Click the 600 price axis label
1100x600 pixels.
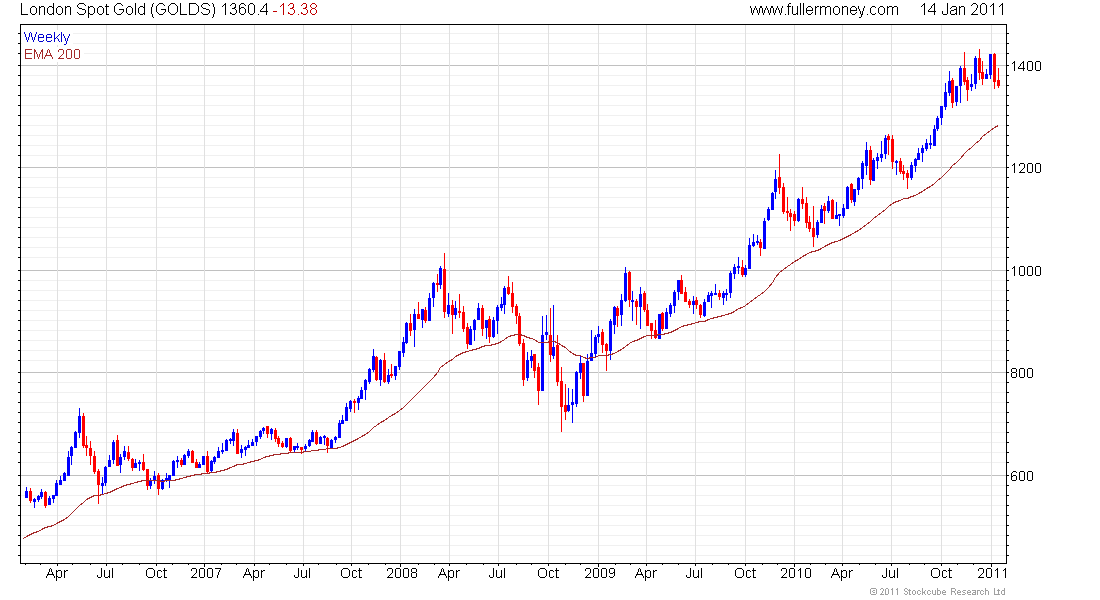click(x=1021, y=476)
